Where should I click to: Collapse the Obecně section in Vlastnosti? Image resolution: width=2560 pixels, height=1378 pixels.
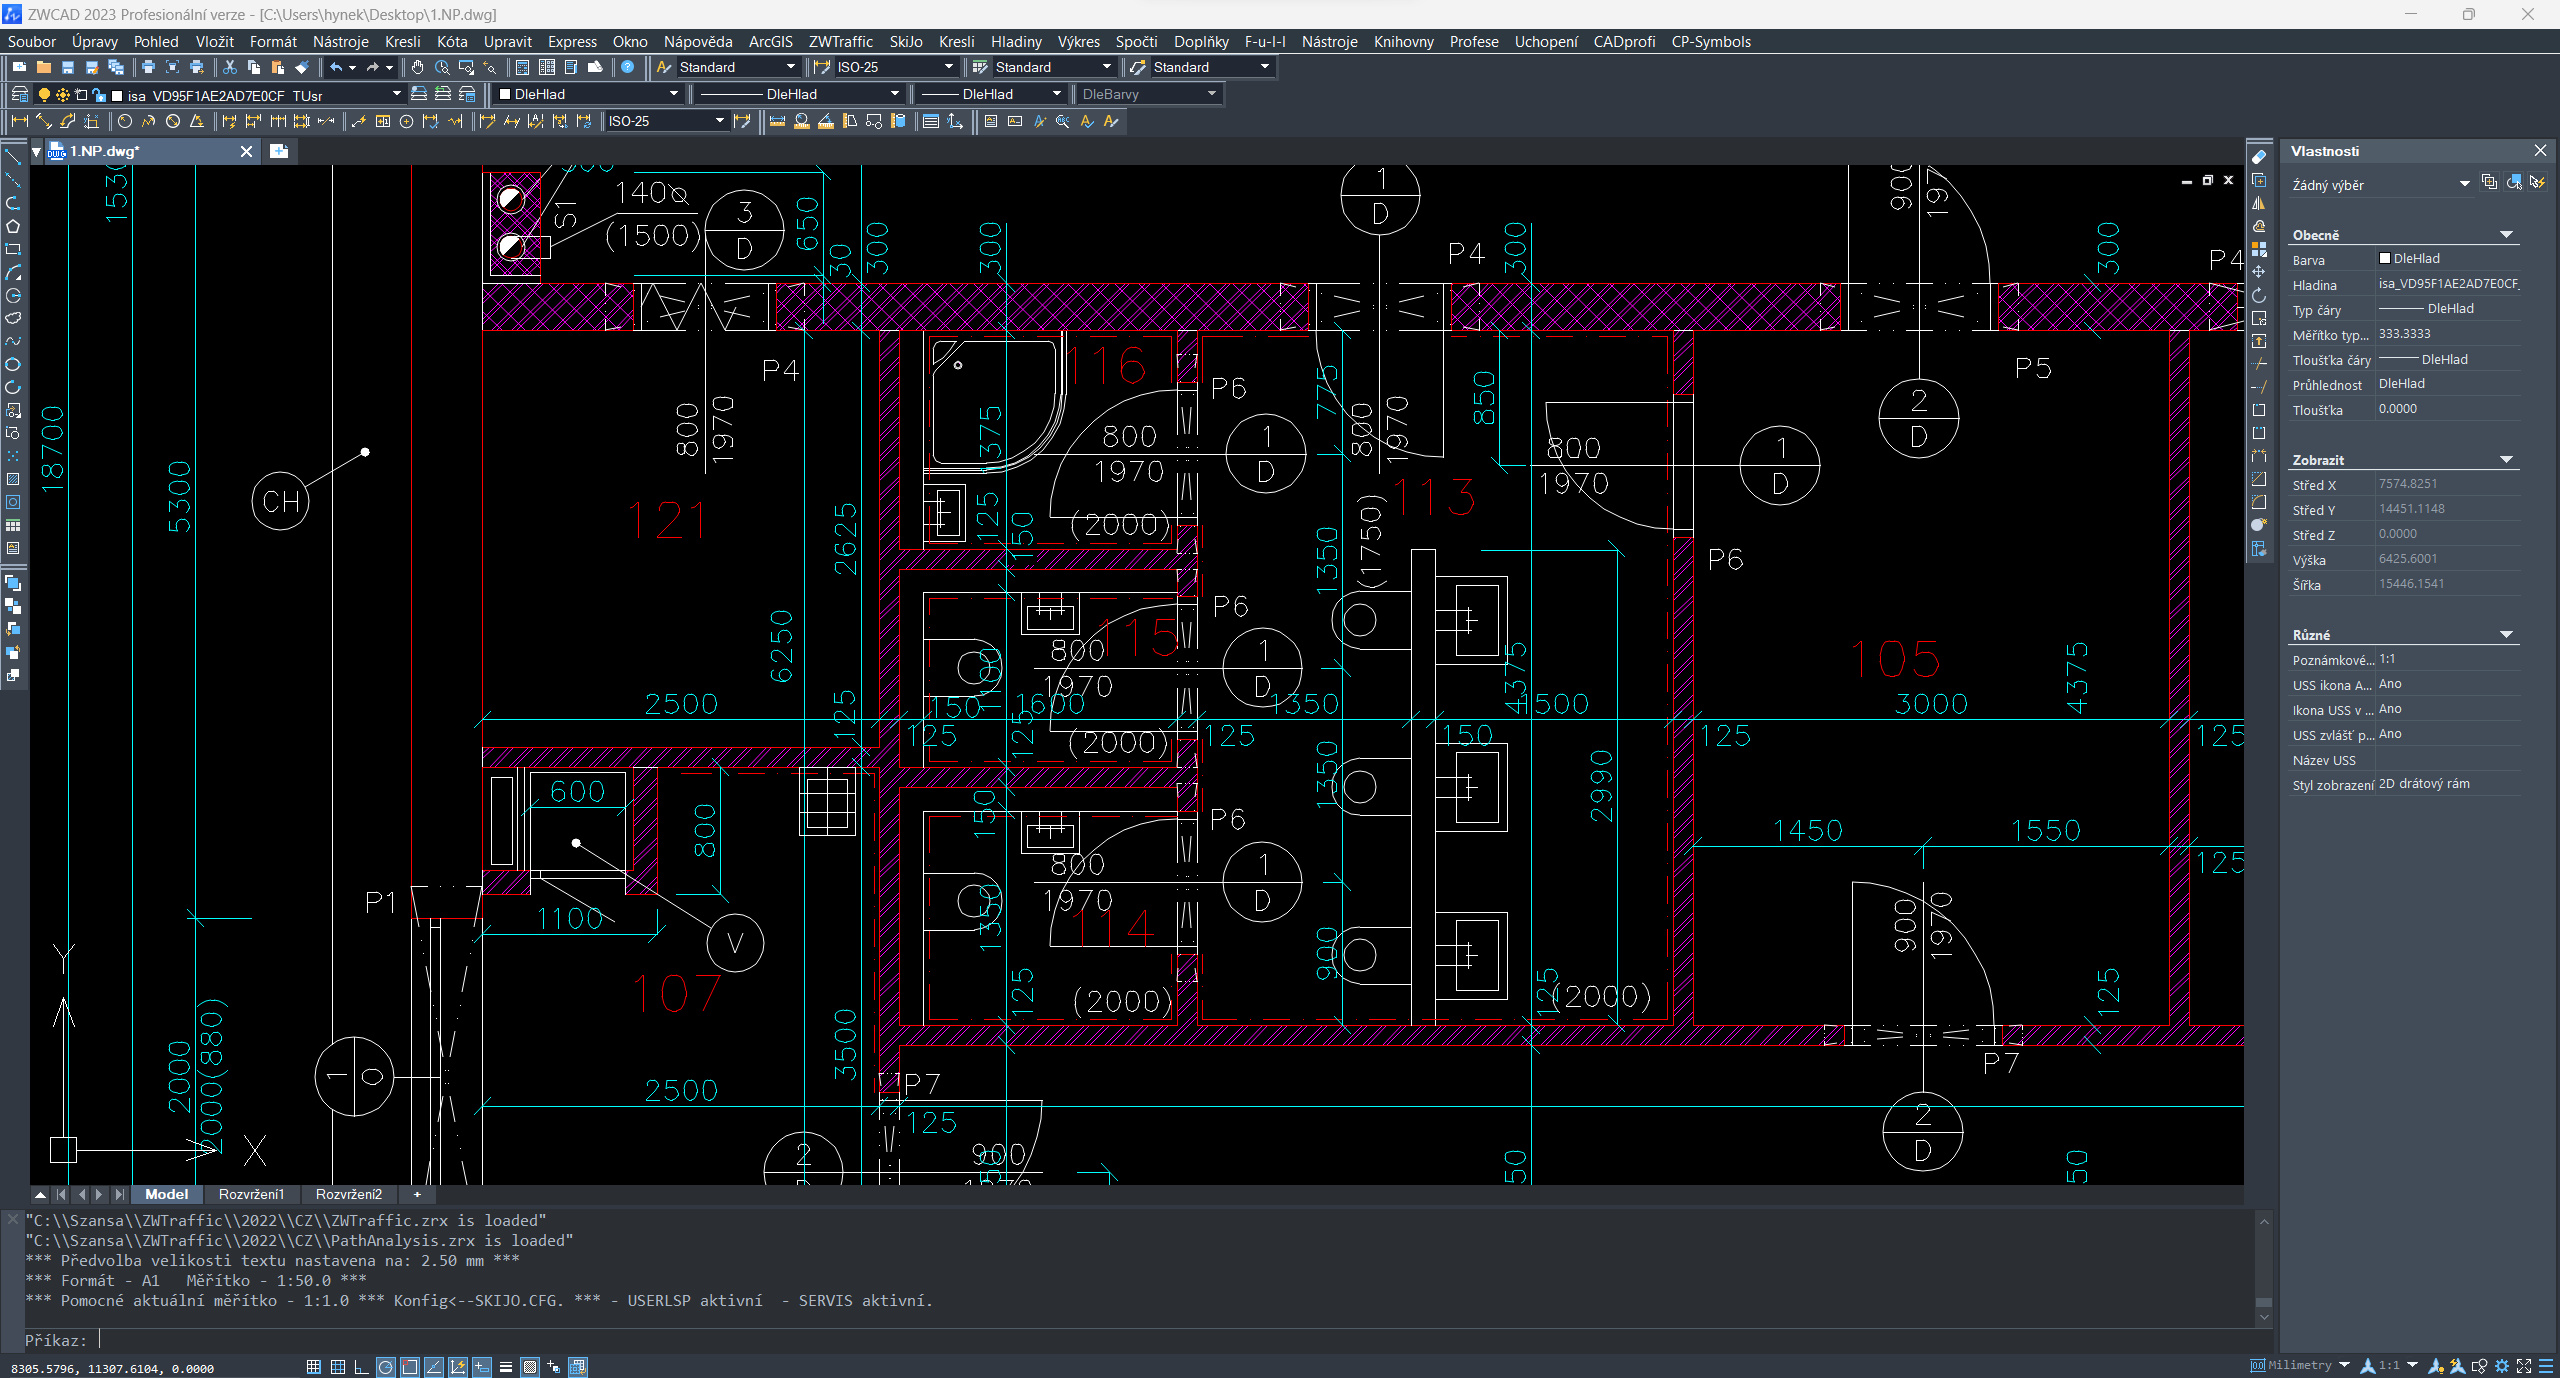tap(2506, 235)
